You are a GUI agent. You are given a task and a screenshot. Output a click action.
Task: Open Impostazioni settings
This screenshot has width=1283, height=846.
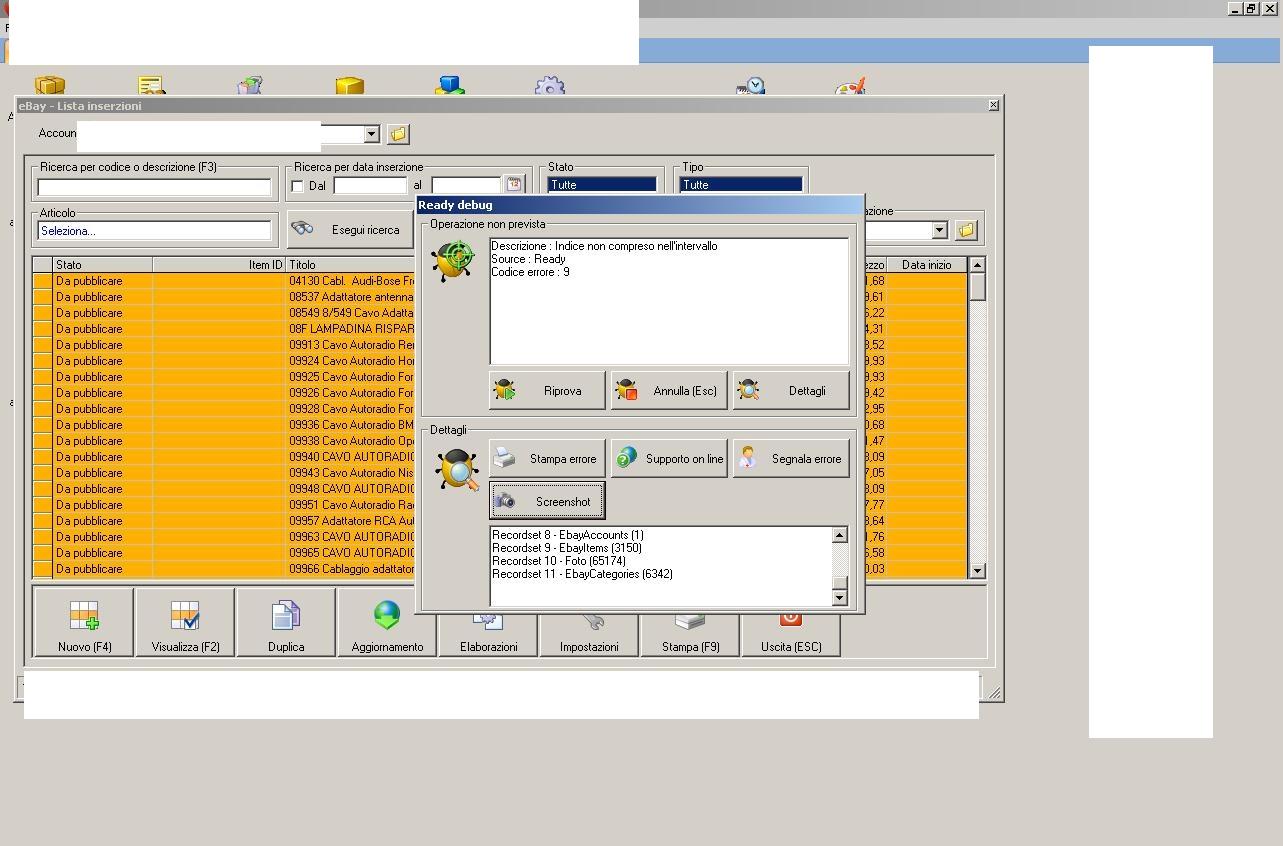click(x=589, y=635)
